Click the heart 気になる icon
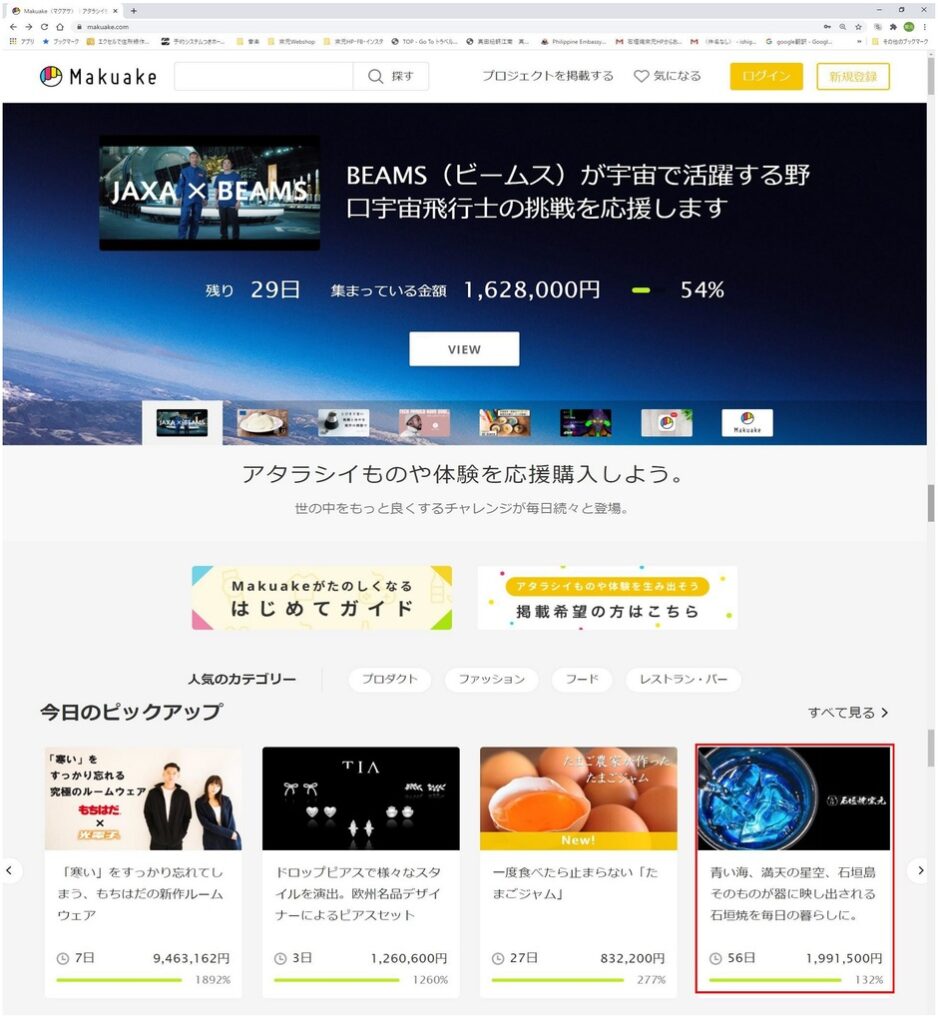The width and height of the screenshot is (938, 1024). [642, 76]
